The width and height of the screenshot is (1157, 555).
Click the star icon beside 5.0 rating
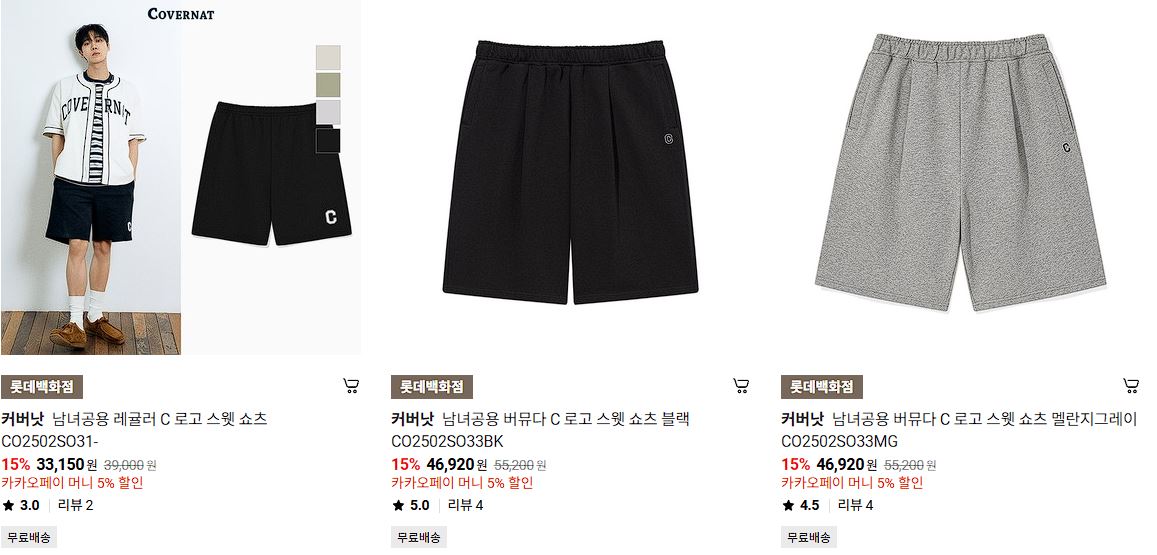pos(398,506)
